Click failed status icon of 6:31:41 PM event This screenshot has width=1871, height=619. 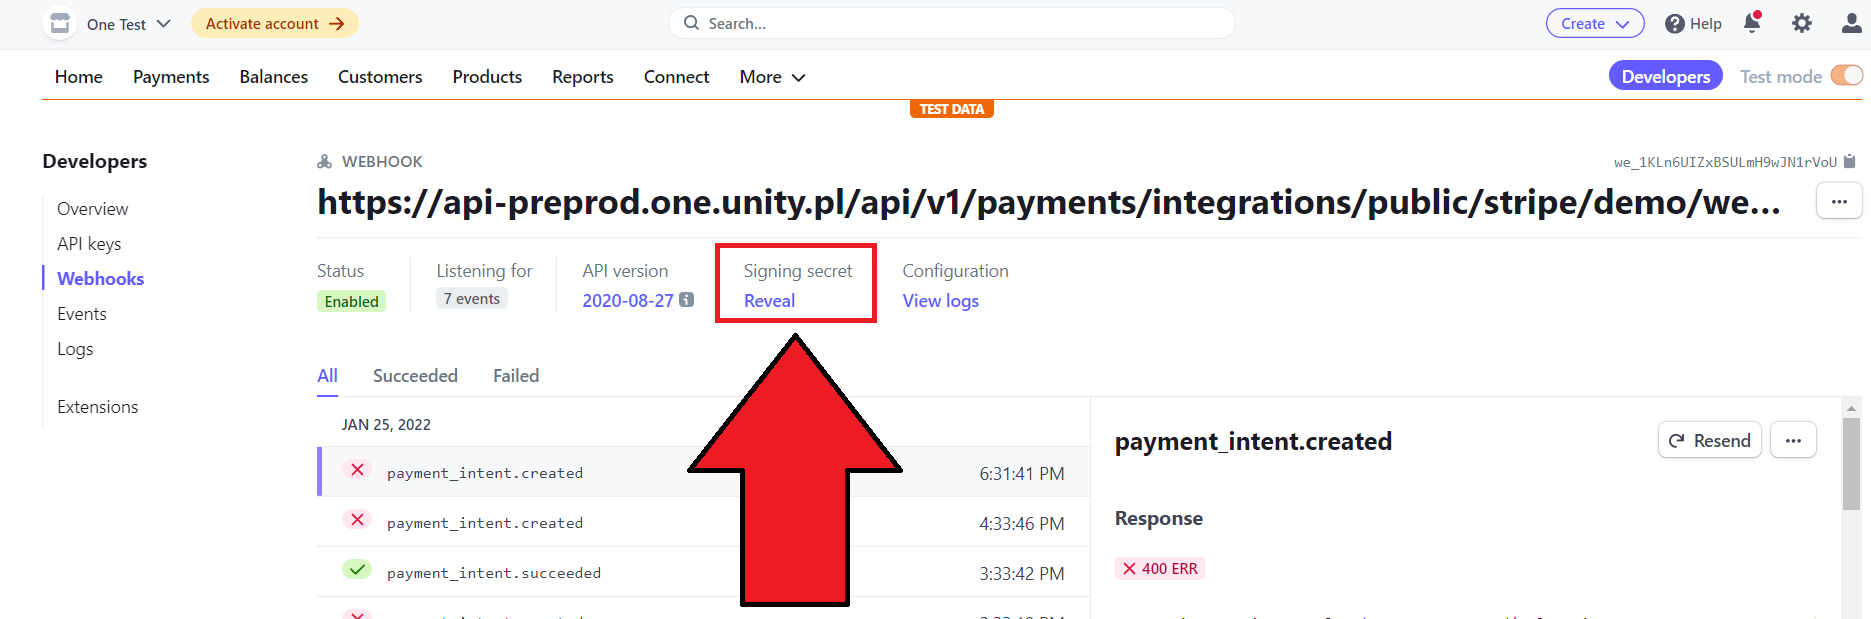tap(357, 470)
